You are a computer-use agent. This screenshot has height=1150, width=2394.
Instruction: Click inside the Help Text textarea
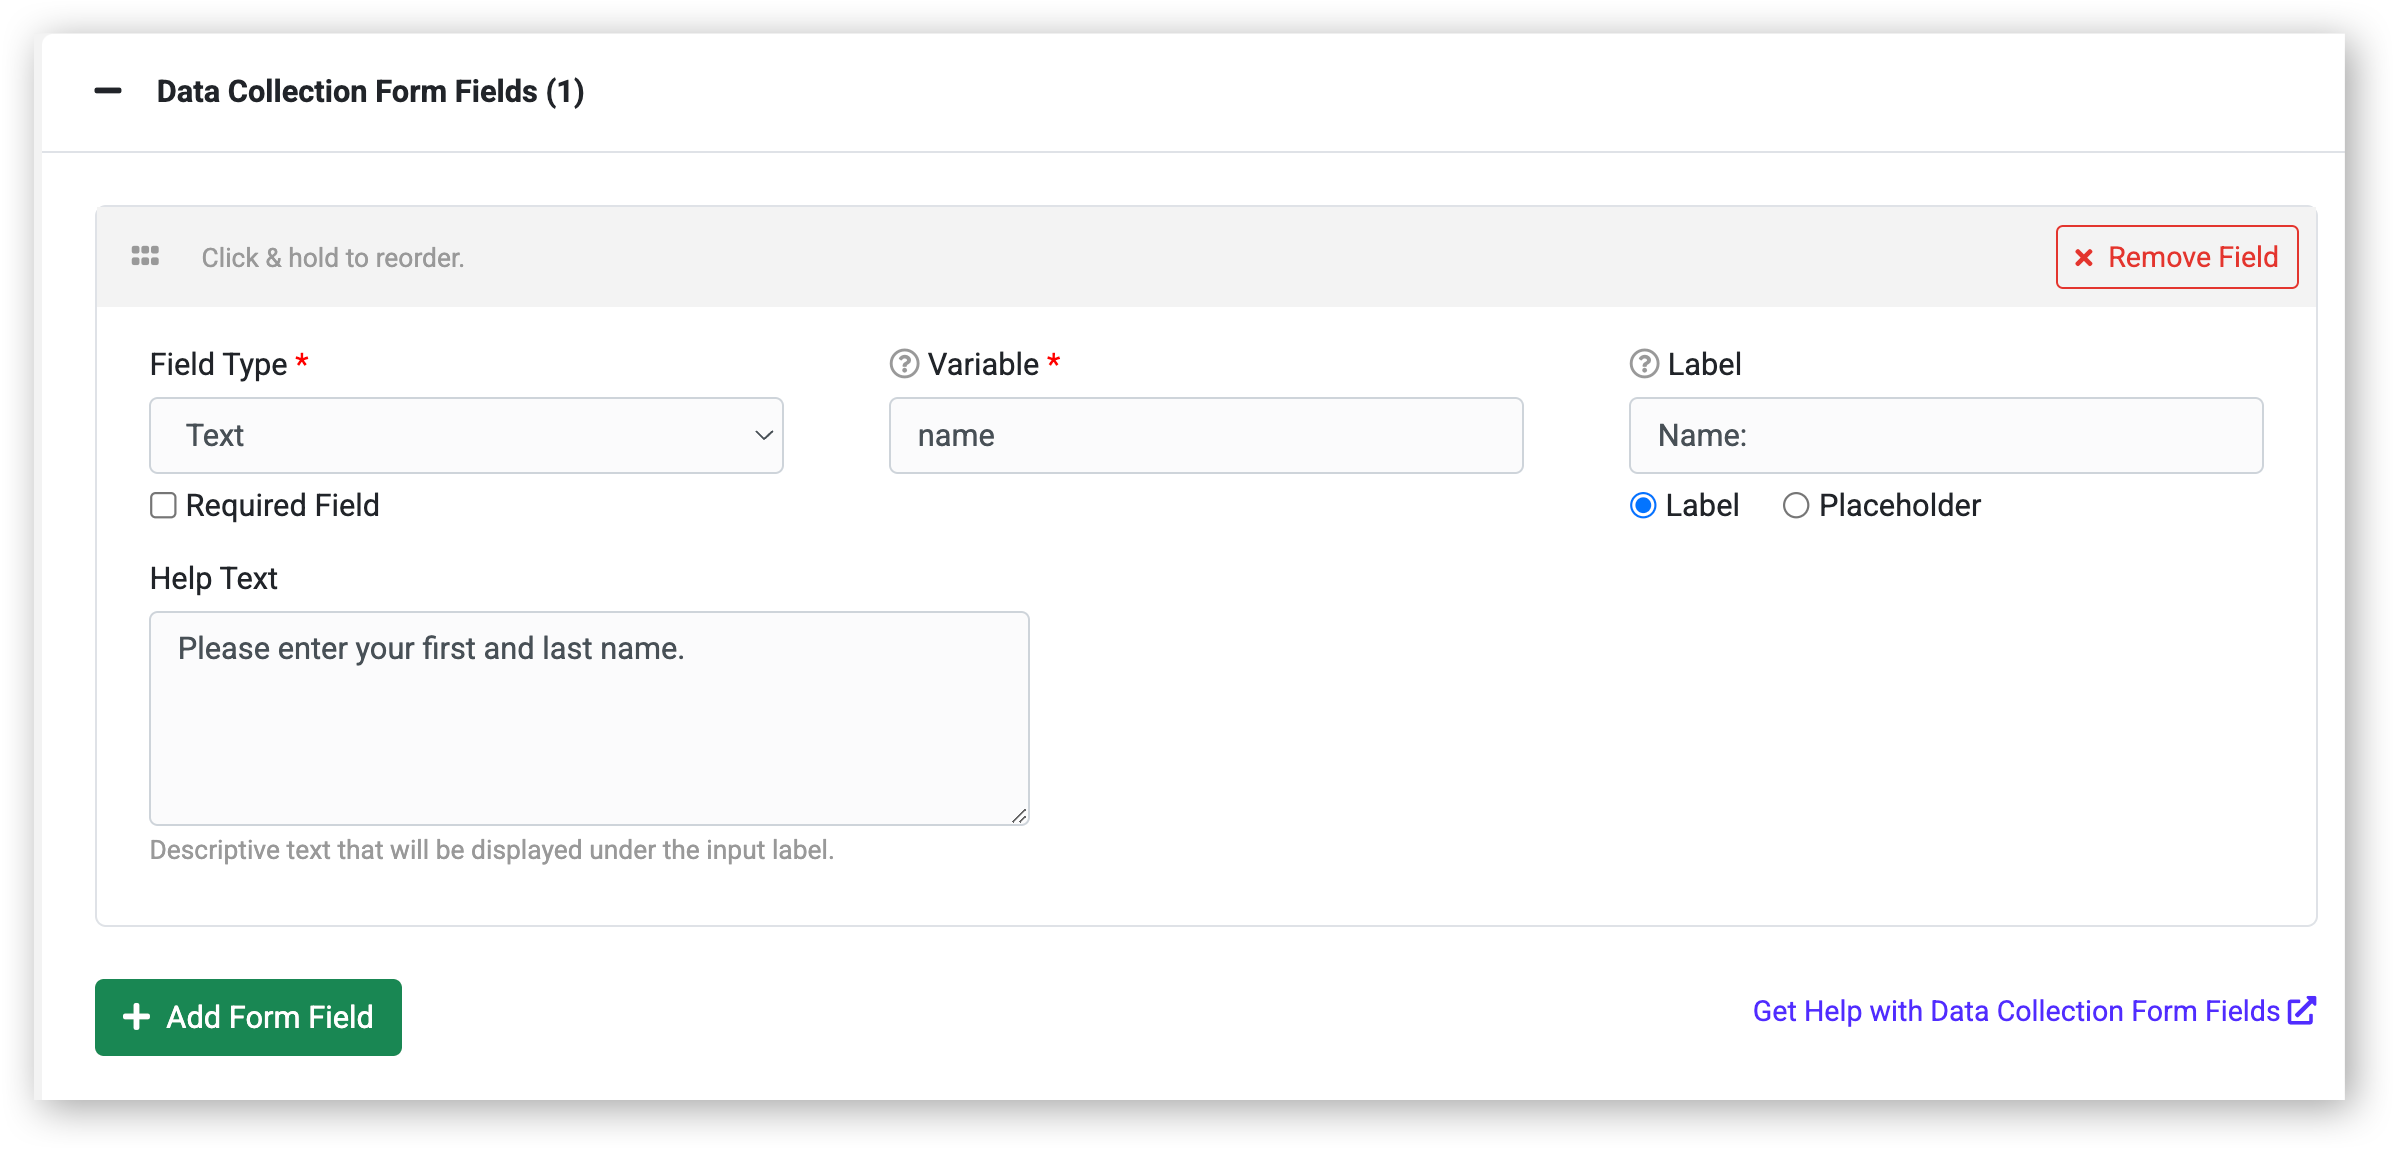coord(589,718)
